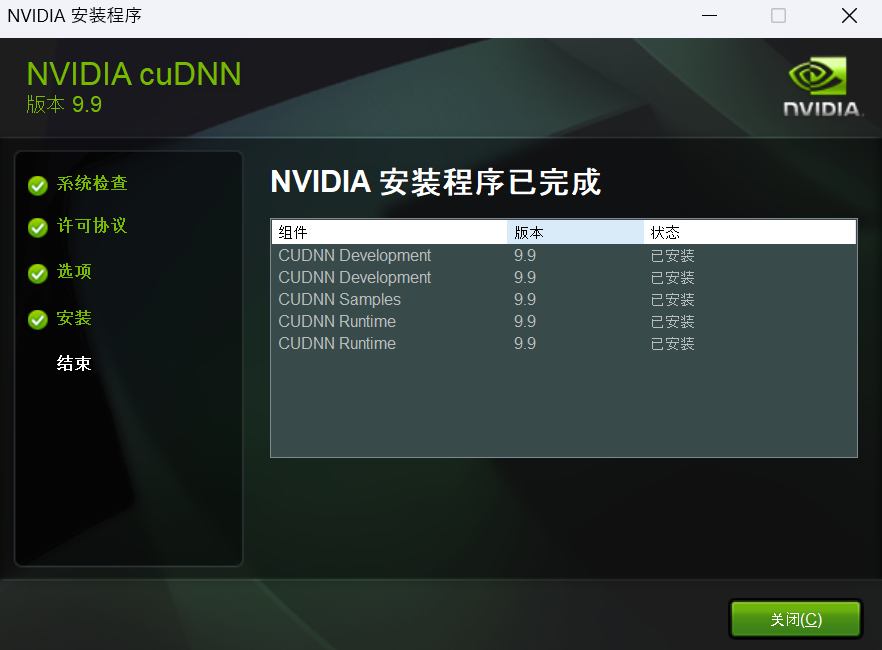Click version 9.9 of CUDNN Samples
Screen dimensions: 882x650
525,299
